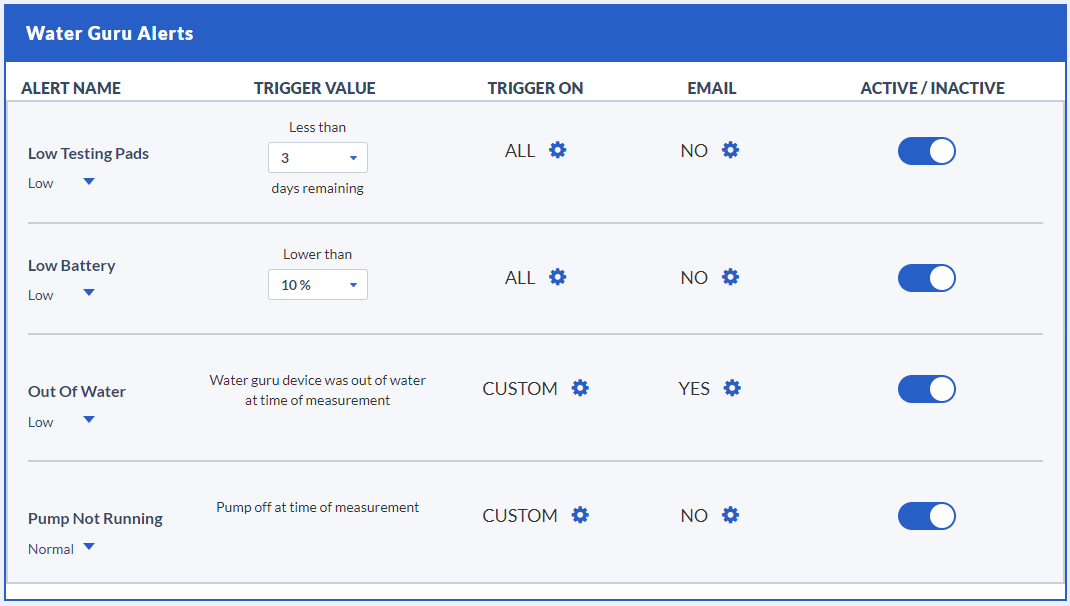This screenshot has width=1070, height=606.
Task: Disable the Pump Not Running alert
Action: tap(927, 516)
